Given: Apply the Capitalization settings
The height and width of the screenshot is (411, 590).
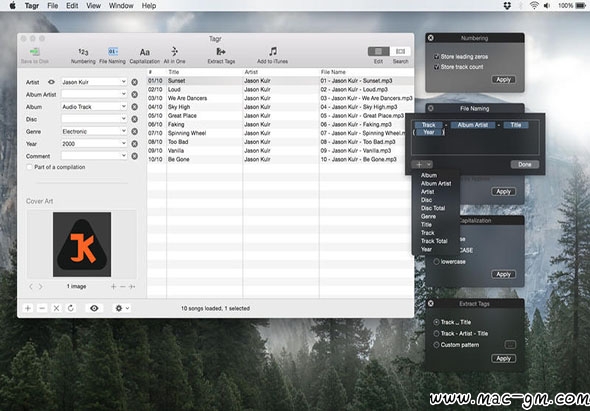Looking at the screenshot, I should [503, 274].
